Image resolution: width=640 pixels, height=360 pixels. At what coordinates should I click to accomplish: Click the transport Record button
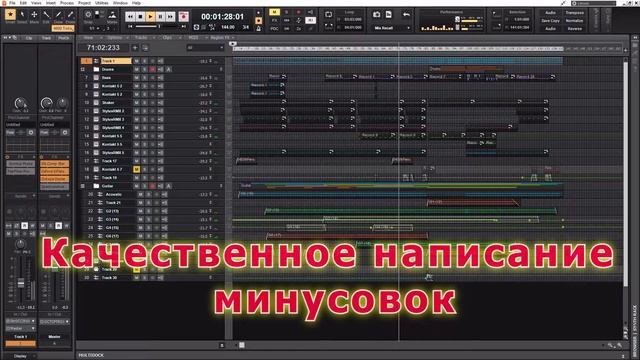tap(184, 17)
